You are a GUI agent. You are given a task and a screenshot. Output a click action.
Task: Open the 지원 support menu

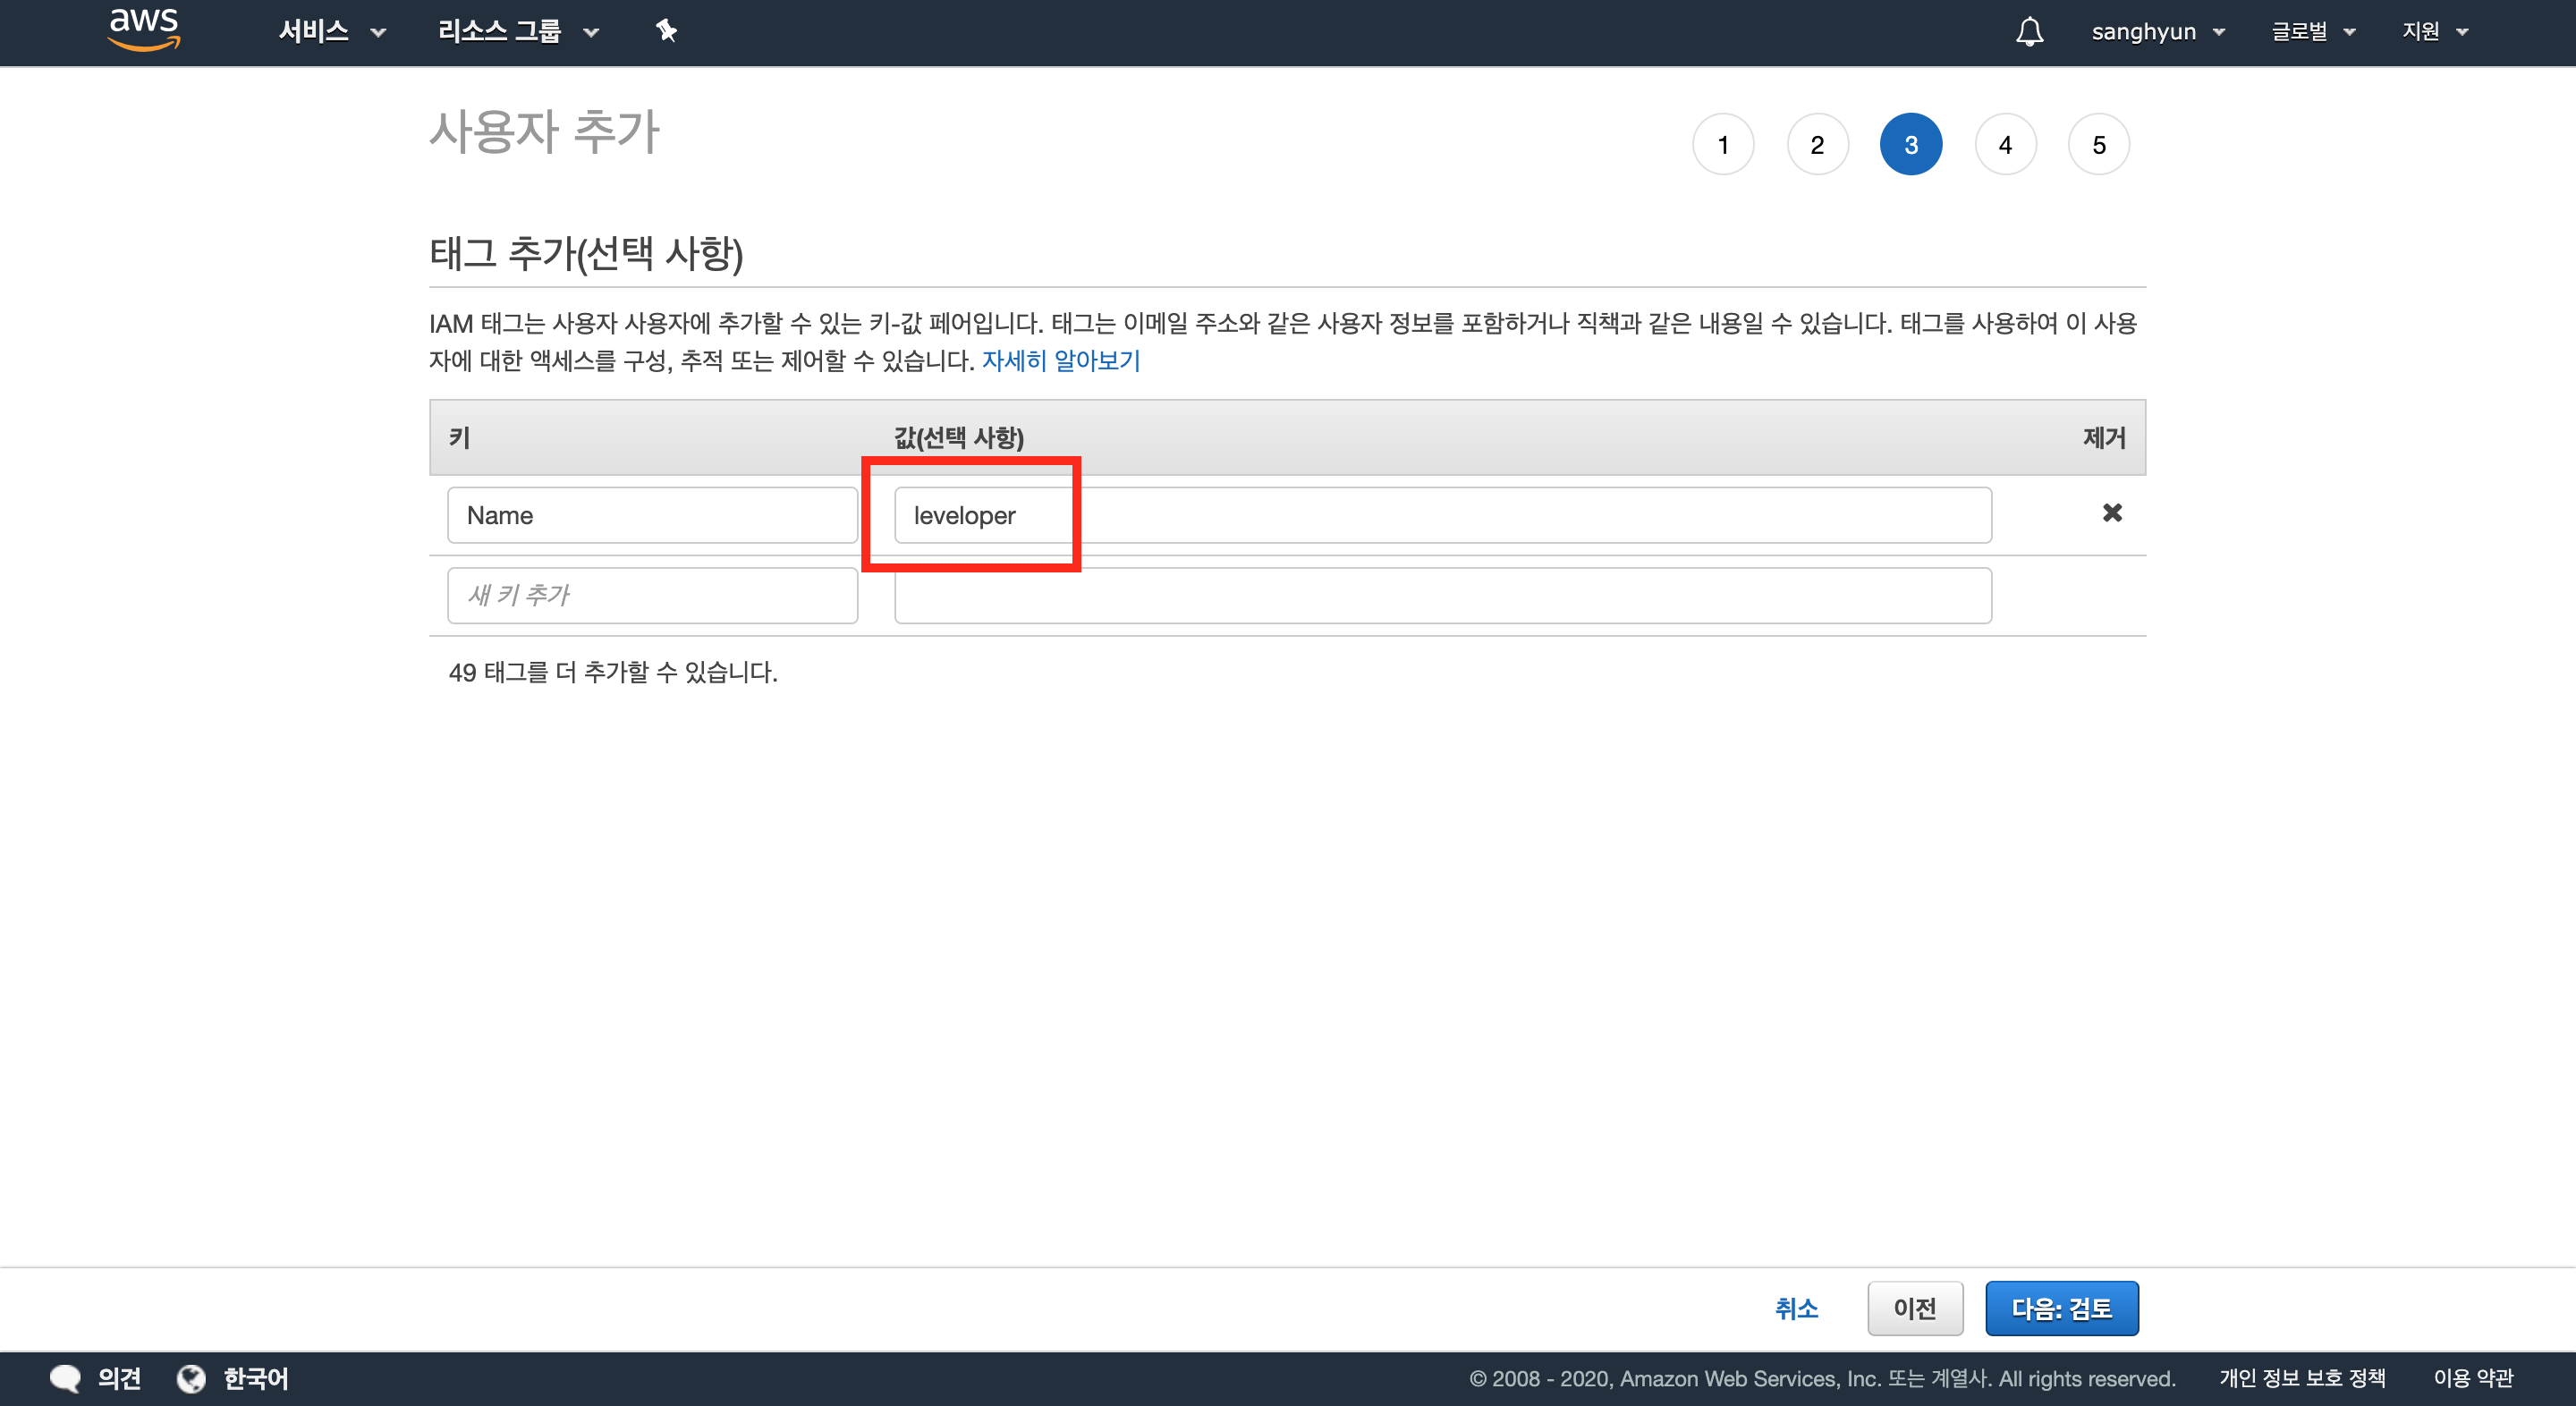click(x=2434, y=32)
